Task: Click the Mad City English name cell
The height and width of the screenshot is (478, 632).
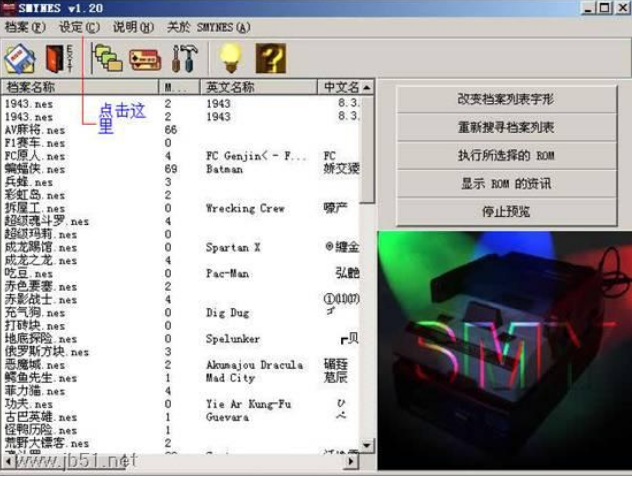Action: click(x=231, y=378)
